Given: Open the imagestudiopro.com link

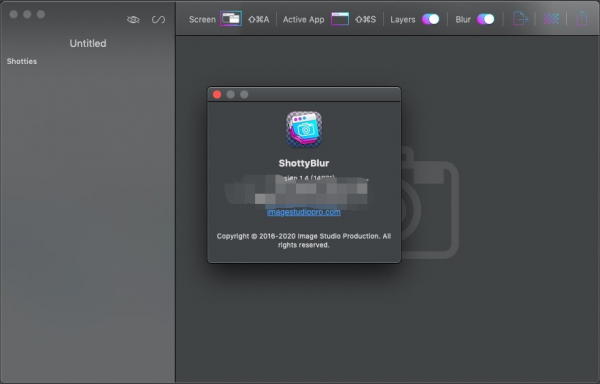Looking at the screenshot, I should [304, 212].
